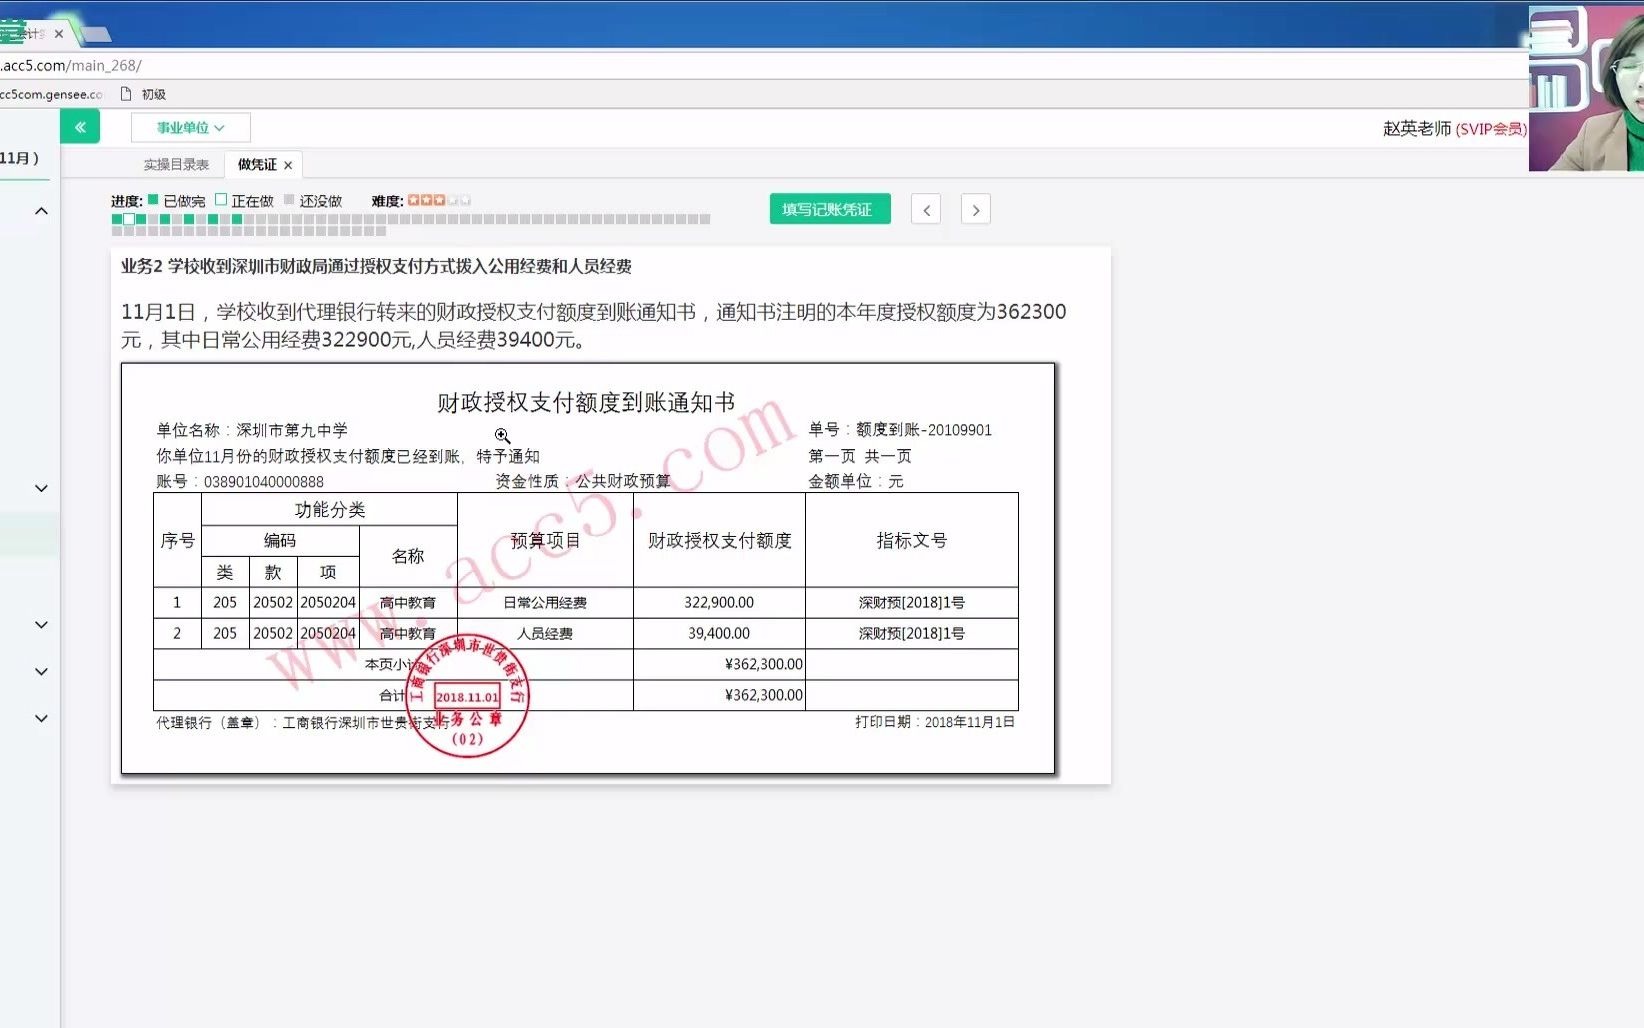Click the gray 还没做 legend square
The image size is (1644, 1028).
tap(290, 200)
